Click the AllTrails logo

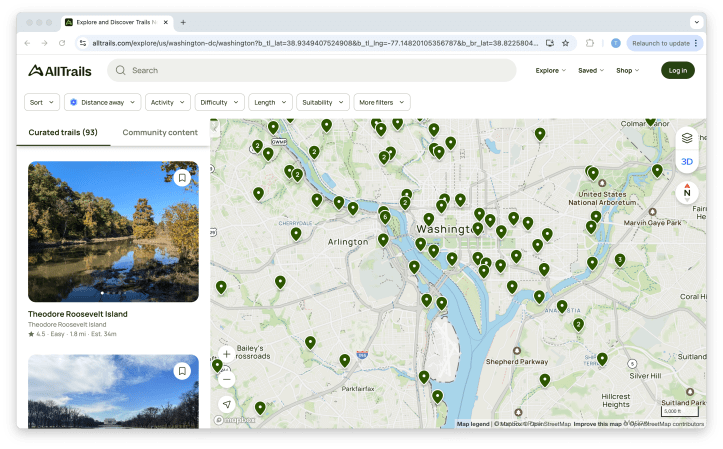pyautogui.click(x=62, y=70)
